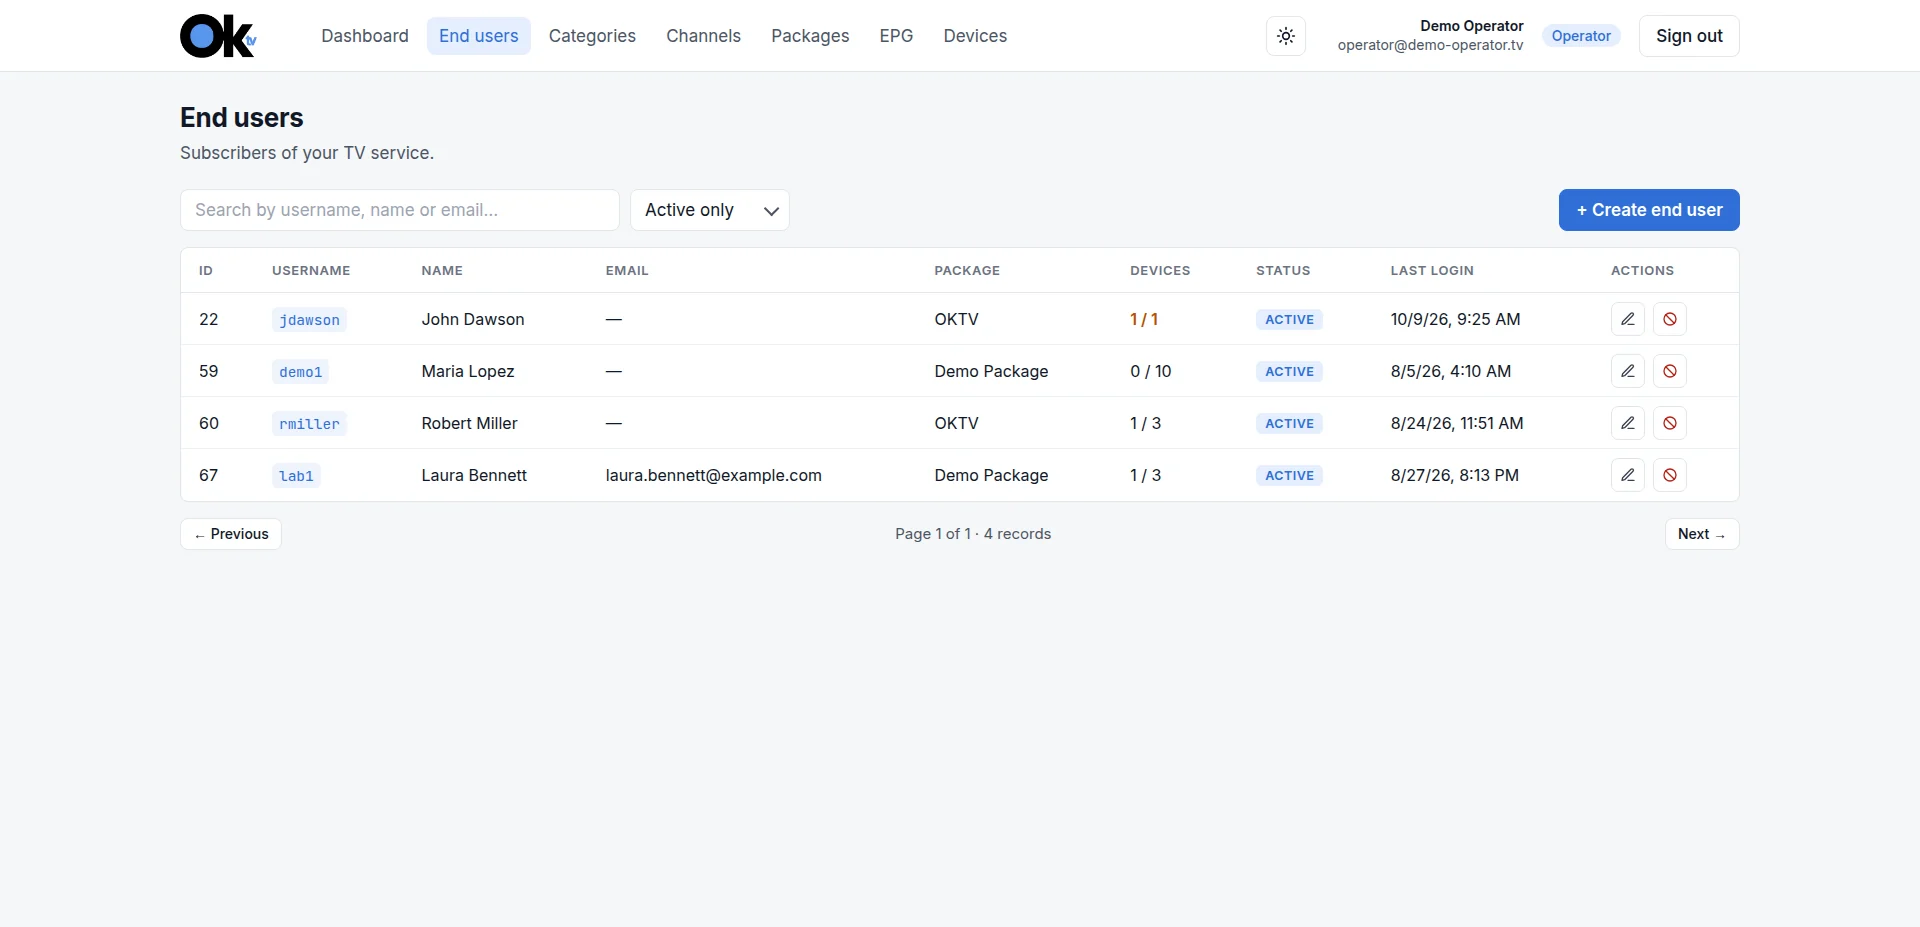Edit user jdawson with pencil icon

pos(1628,319)
